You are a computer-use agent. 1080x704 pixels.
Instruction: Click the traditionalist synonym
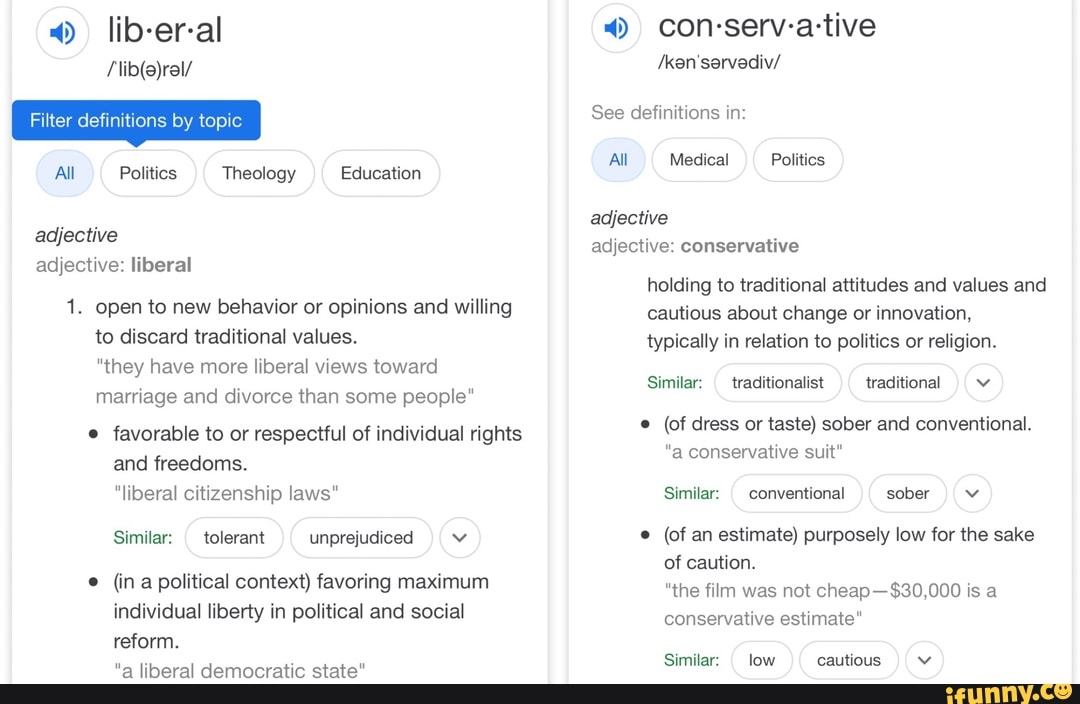[778, 383]
